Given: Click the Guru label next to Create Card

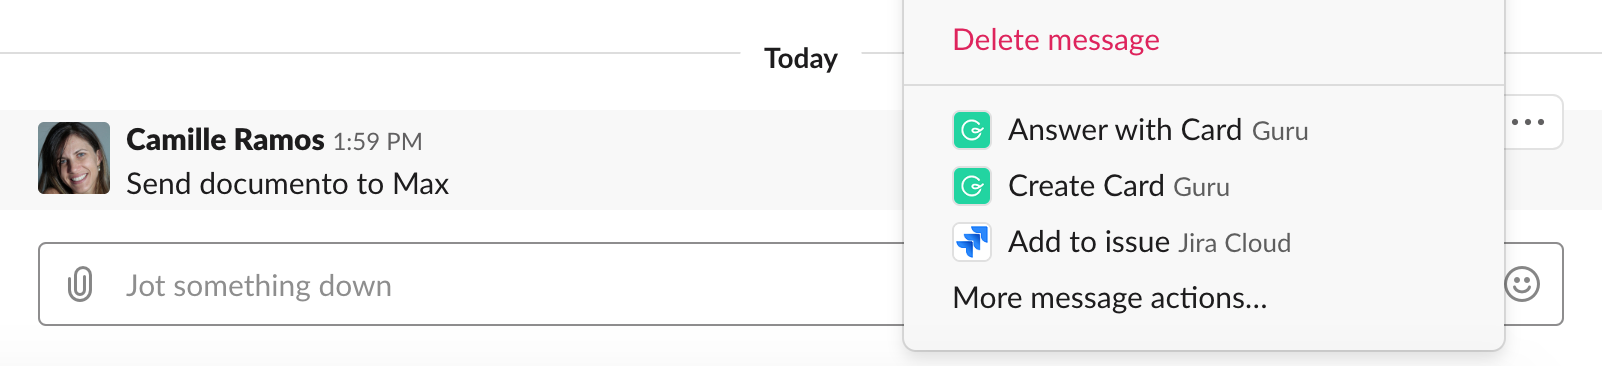Looking at the screenshot, I should tap(1202, 187).
